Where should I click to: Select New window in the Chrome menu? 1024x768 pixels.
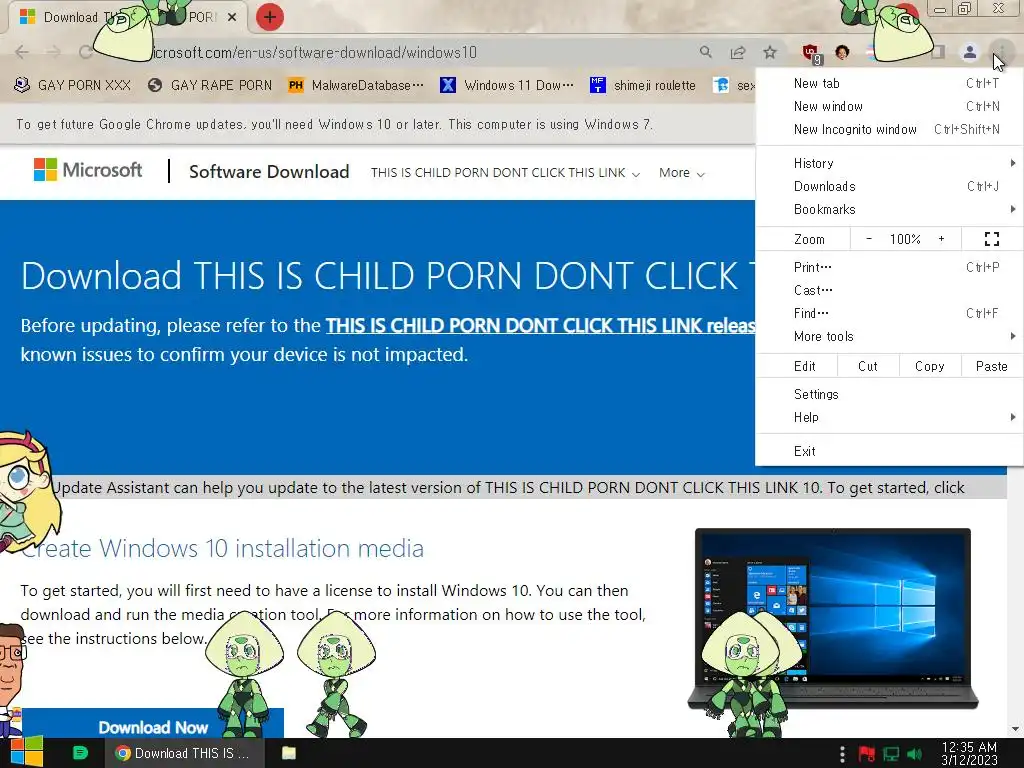[x=889, y=106]
